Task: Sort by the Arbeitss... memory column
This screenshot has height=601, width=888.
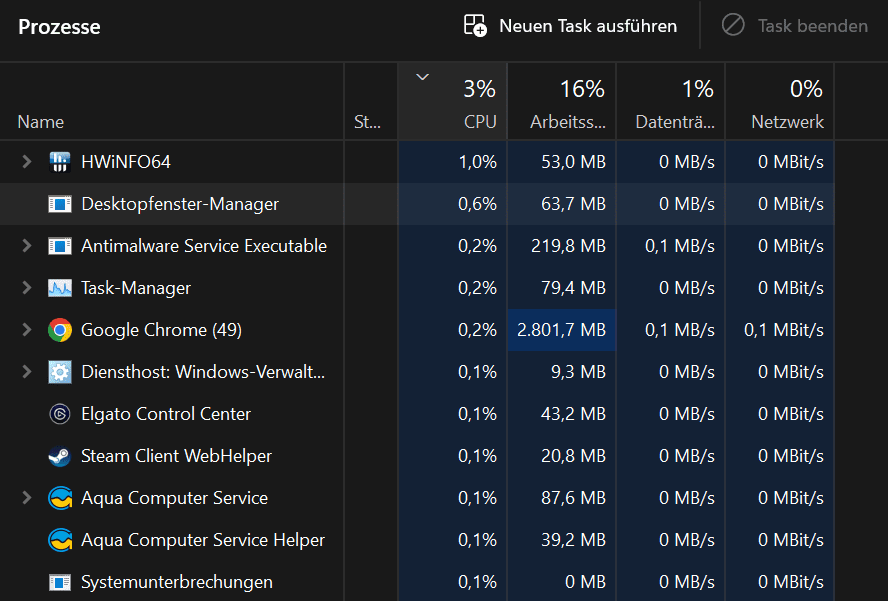Action: tap(562, 101)
